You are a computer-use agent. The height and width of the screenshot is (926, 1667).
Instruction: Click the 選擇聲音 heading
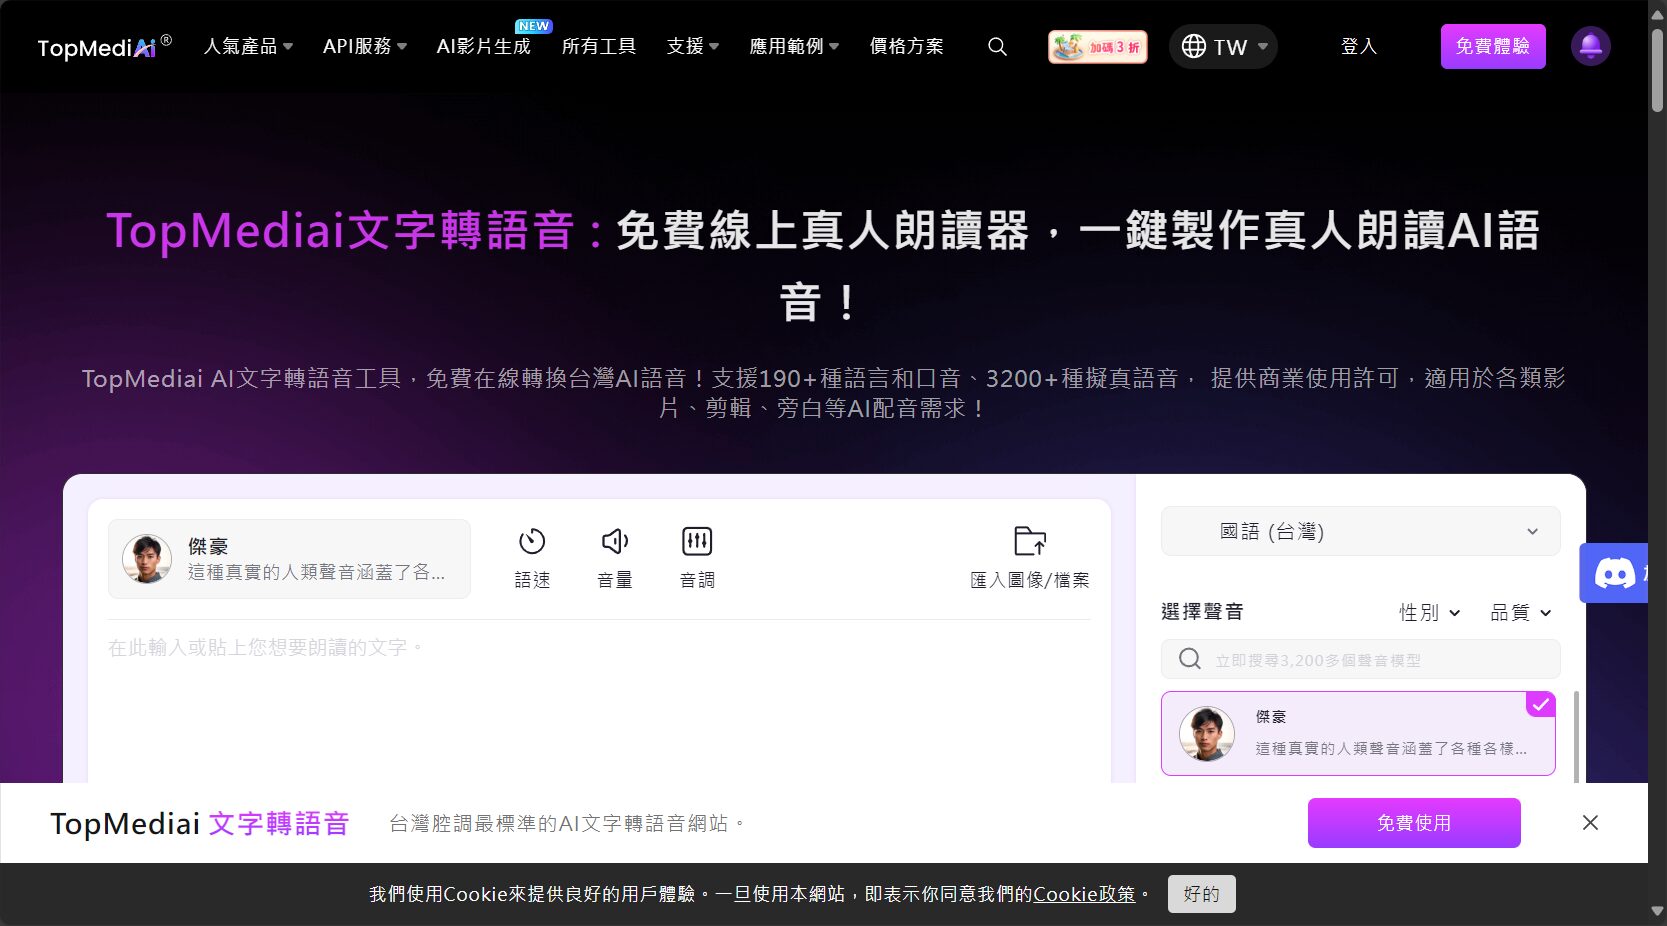1202,612
